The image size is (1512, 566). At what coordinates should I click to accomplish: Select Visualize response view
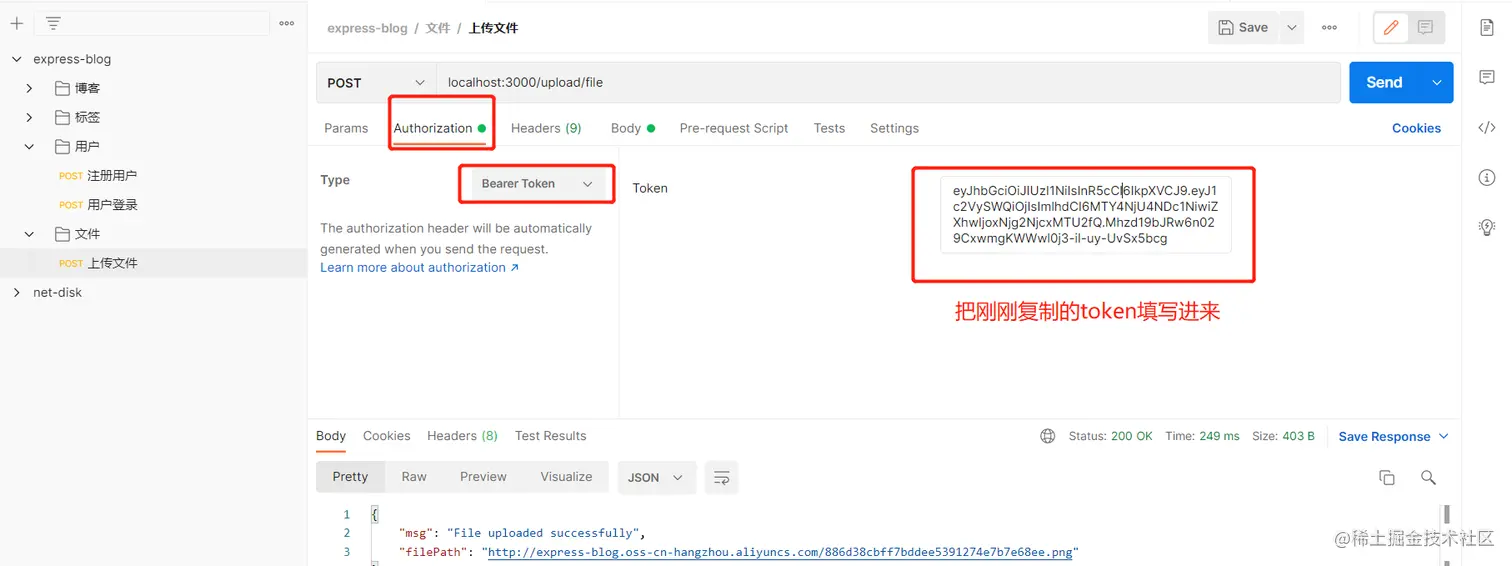pyautogui.click(x=566, y=477)
